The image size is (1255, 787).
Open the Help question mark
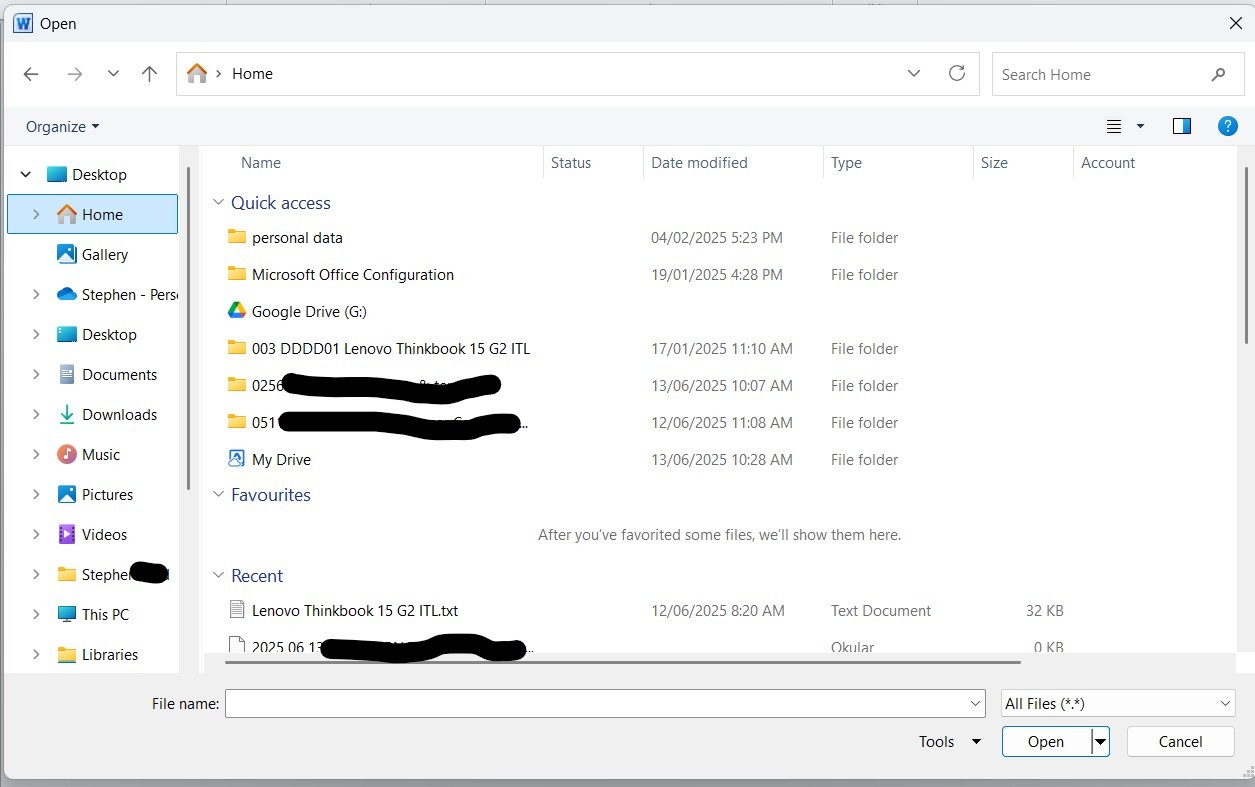click(x=1228, y=126)
